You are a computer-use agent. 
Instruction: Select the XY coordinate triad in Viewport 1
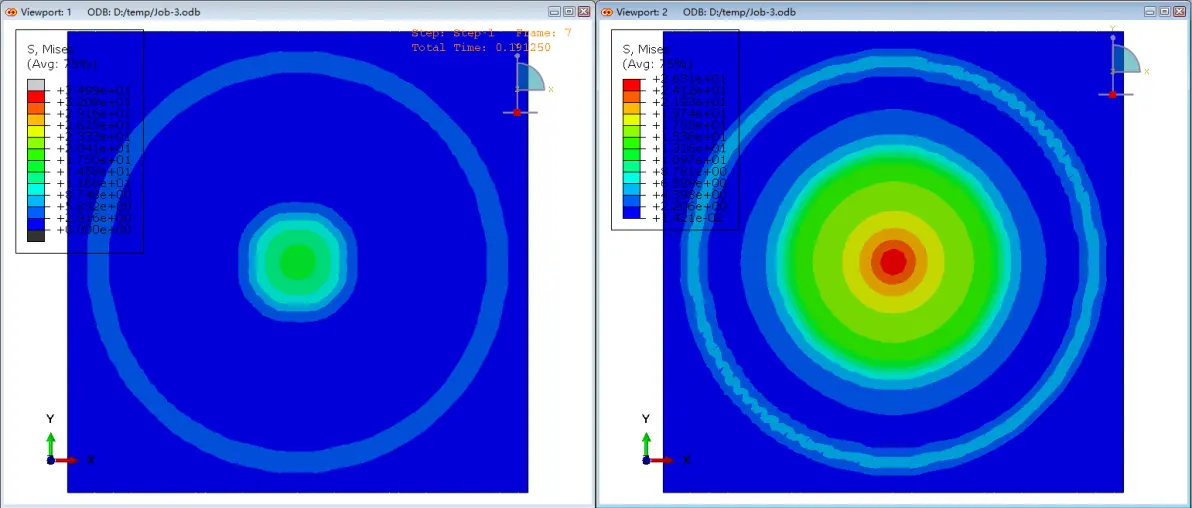[60, 440]
